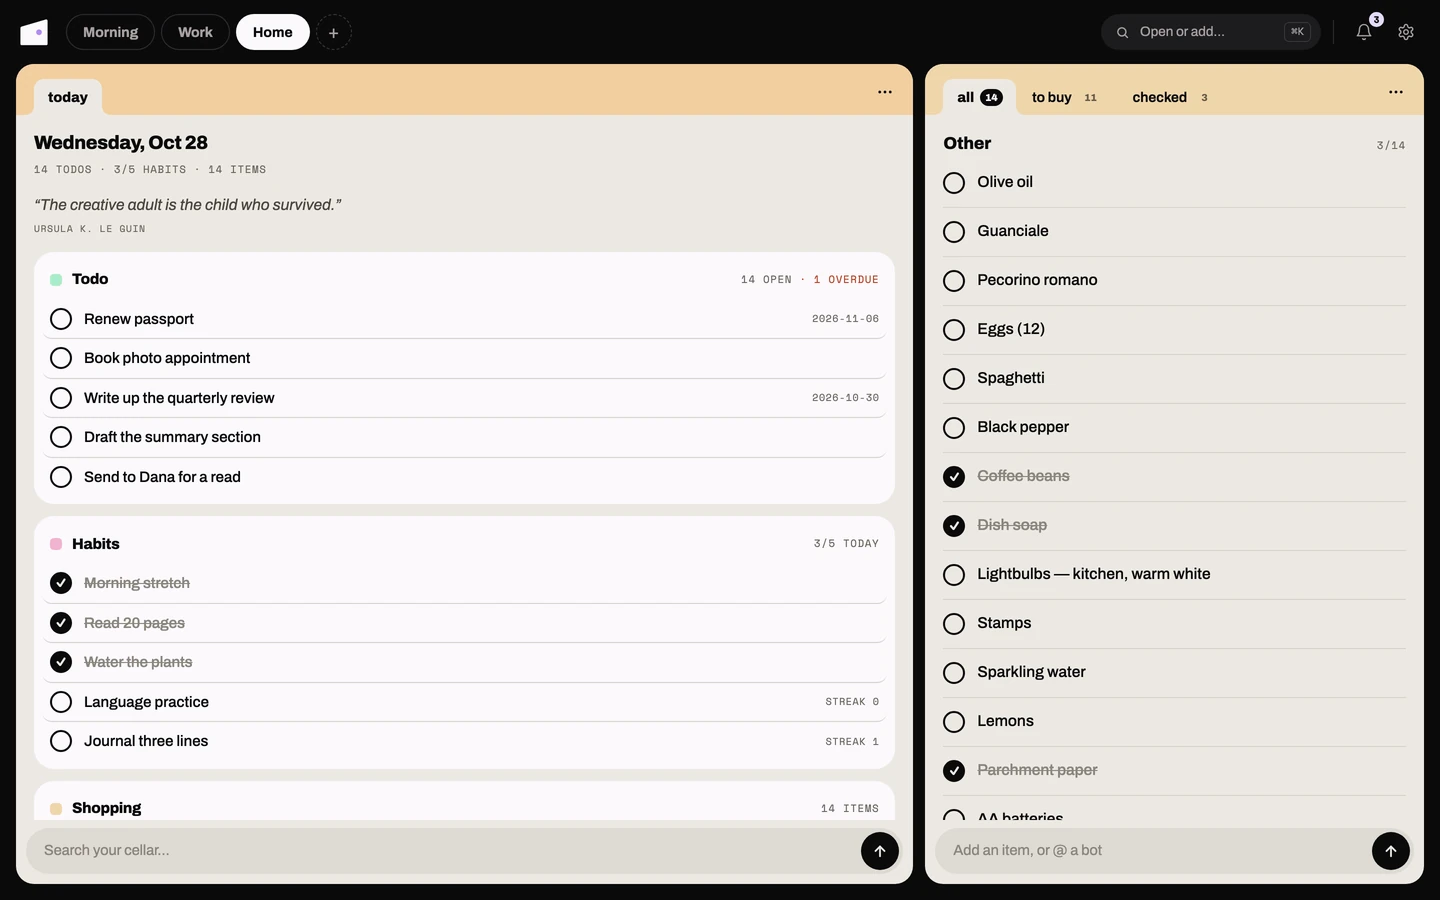Switch to the Morning tab

(x=110, y=32)
